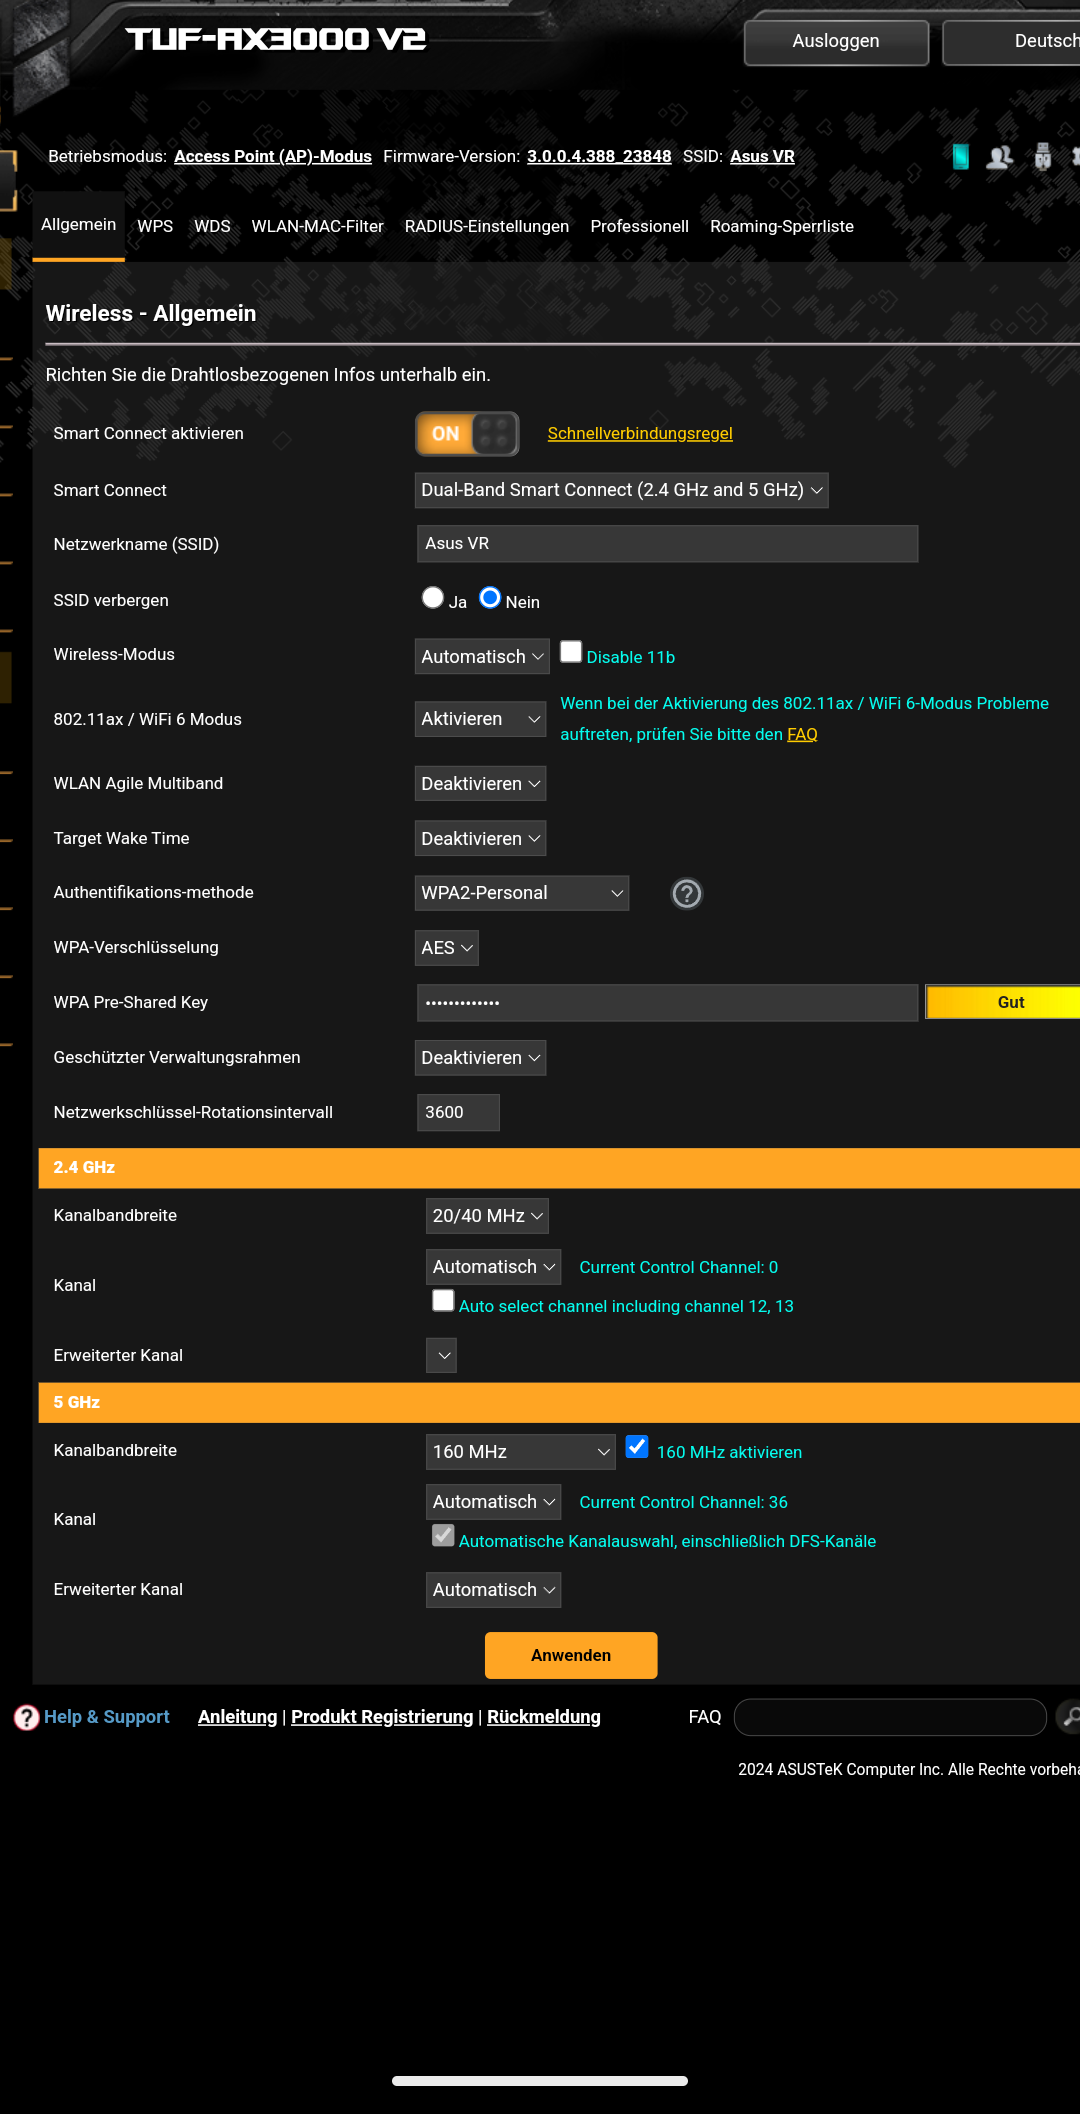This screenshot has height=2114, width=1080.
Task: Open 802.11ax WiFi 6 Modus dropdown
Action: (480, 719)
